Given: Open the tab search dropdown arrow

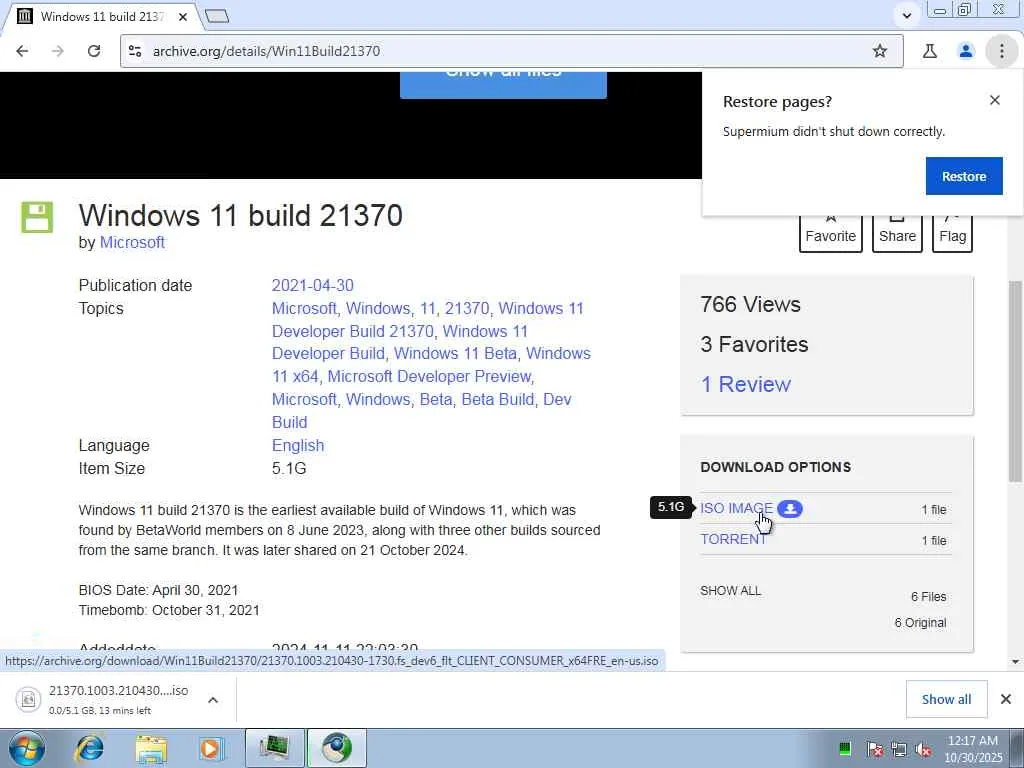Looking at the screenshot, I should pos(906,15).
